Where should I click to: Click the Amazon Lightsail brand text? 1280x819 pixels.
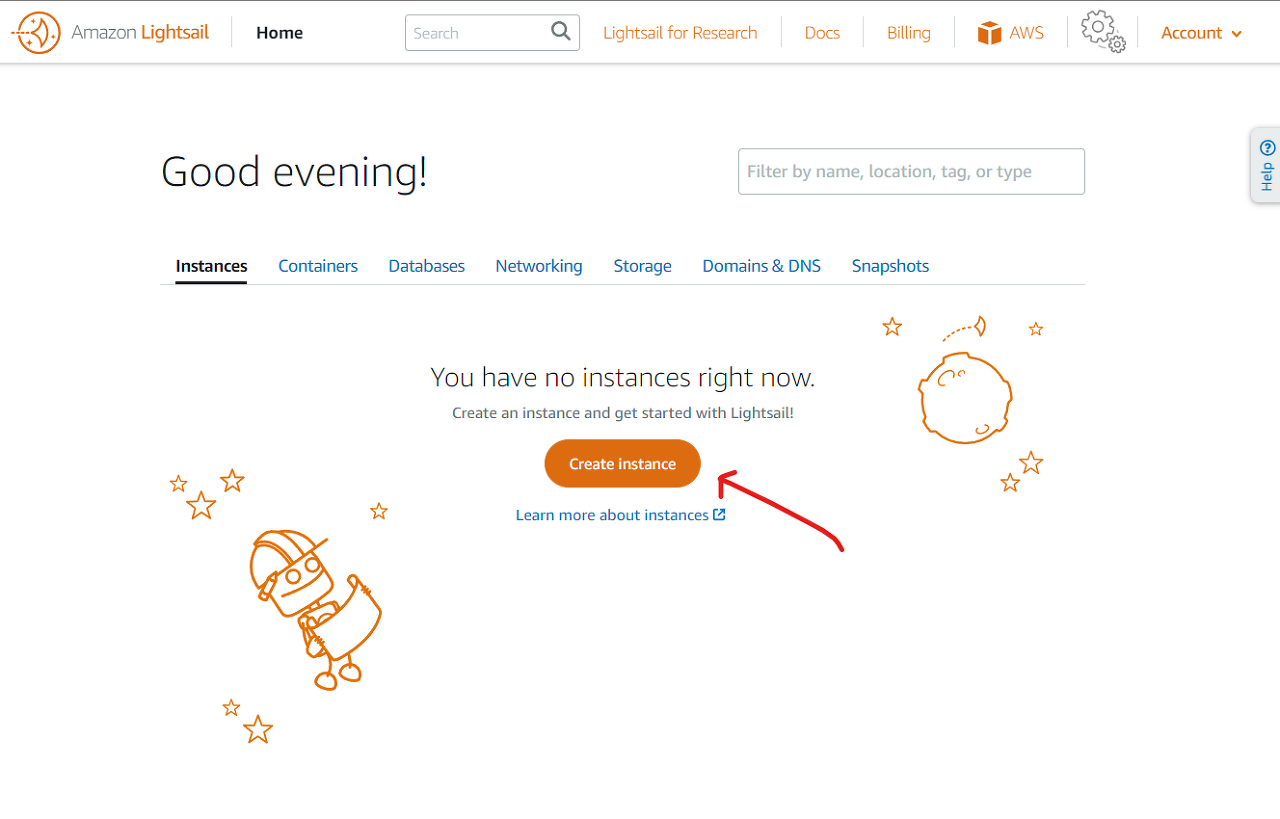point(140,33)
